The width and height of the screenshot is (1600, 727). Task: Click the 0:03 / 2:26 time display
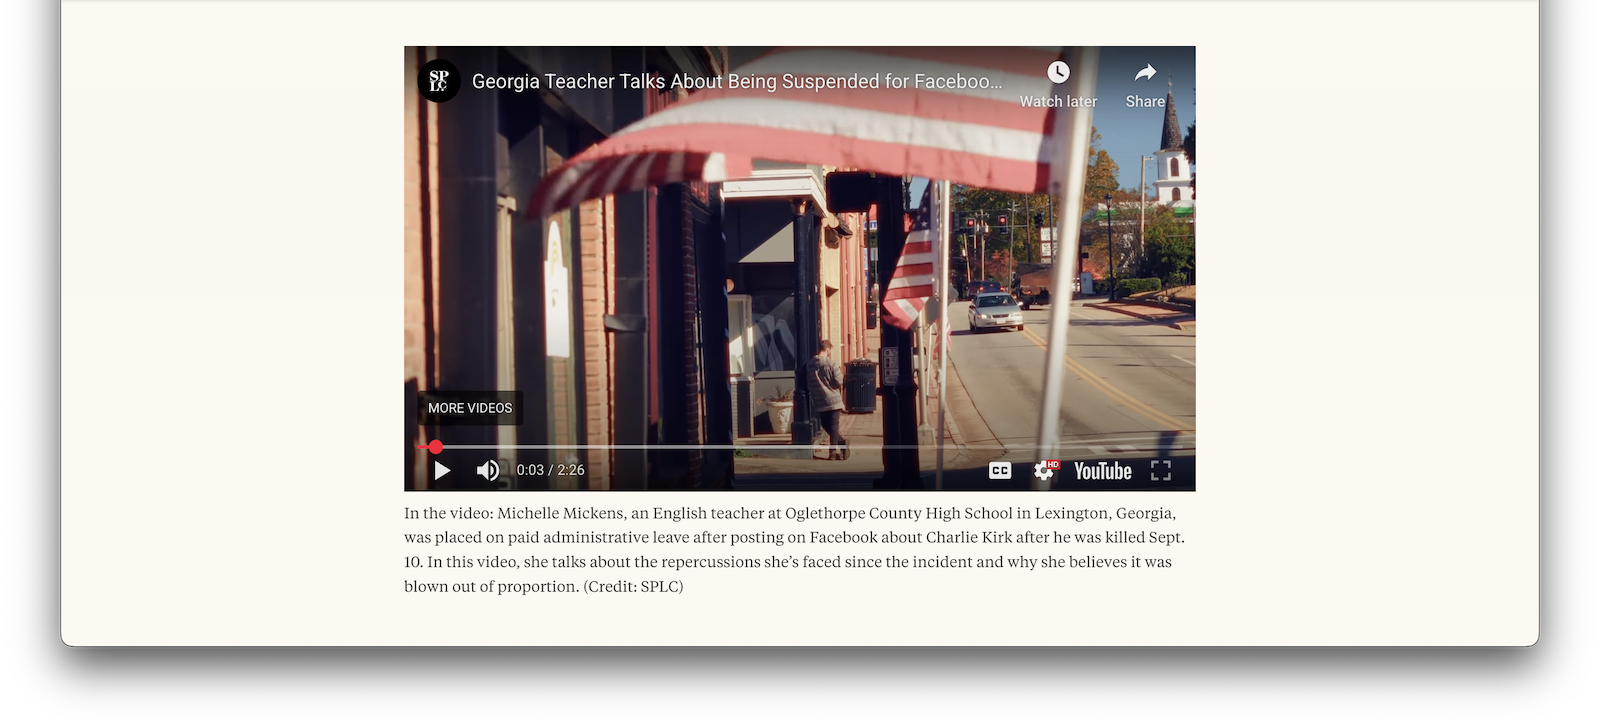(550, 470)
